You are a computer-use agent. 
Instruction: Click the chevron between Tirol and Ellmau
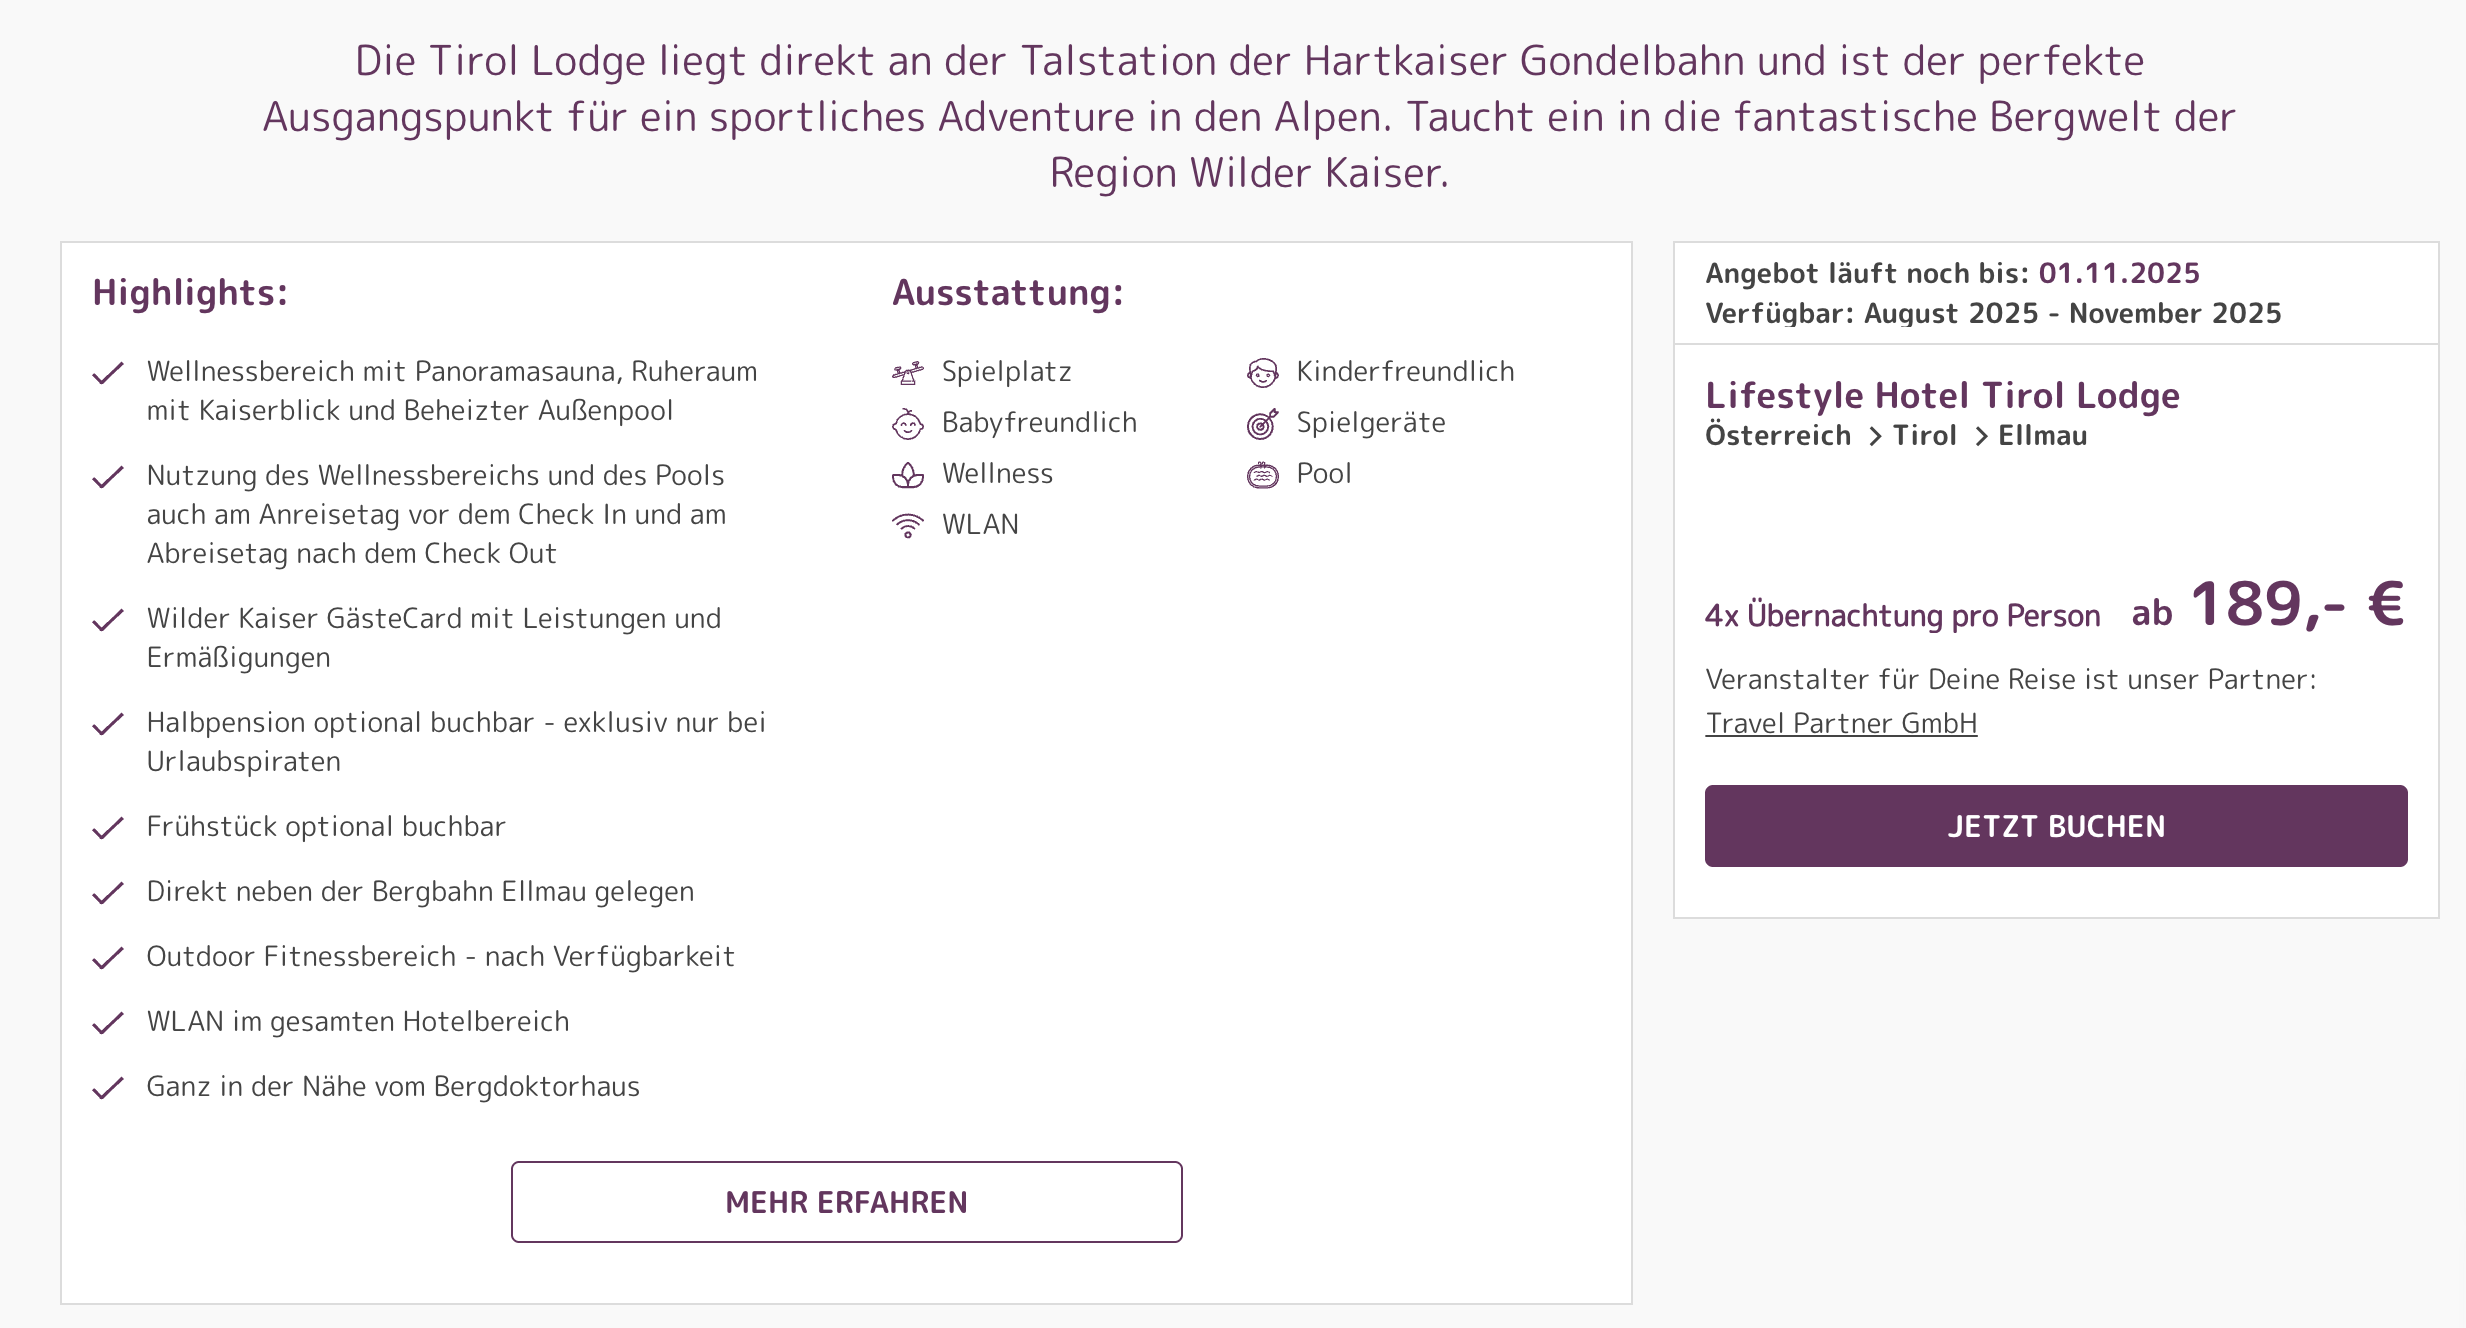1981,437
